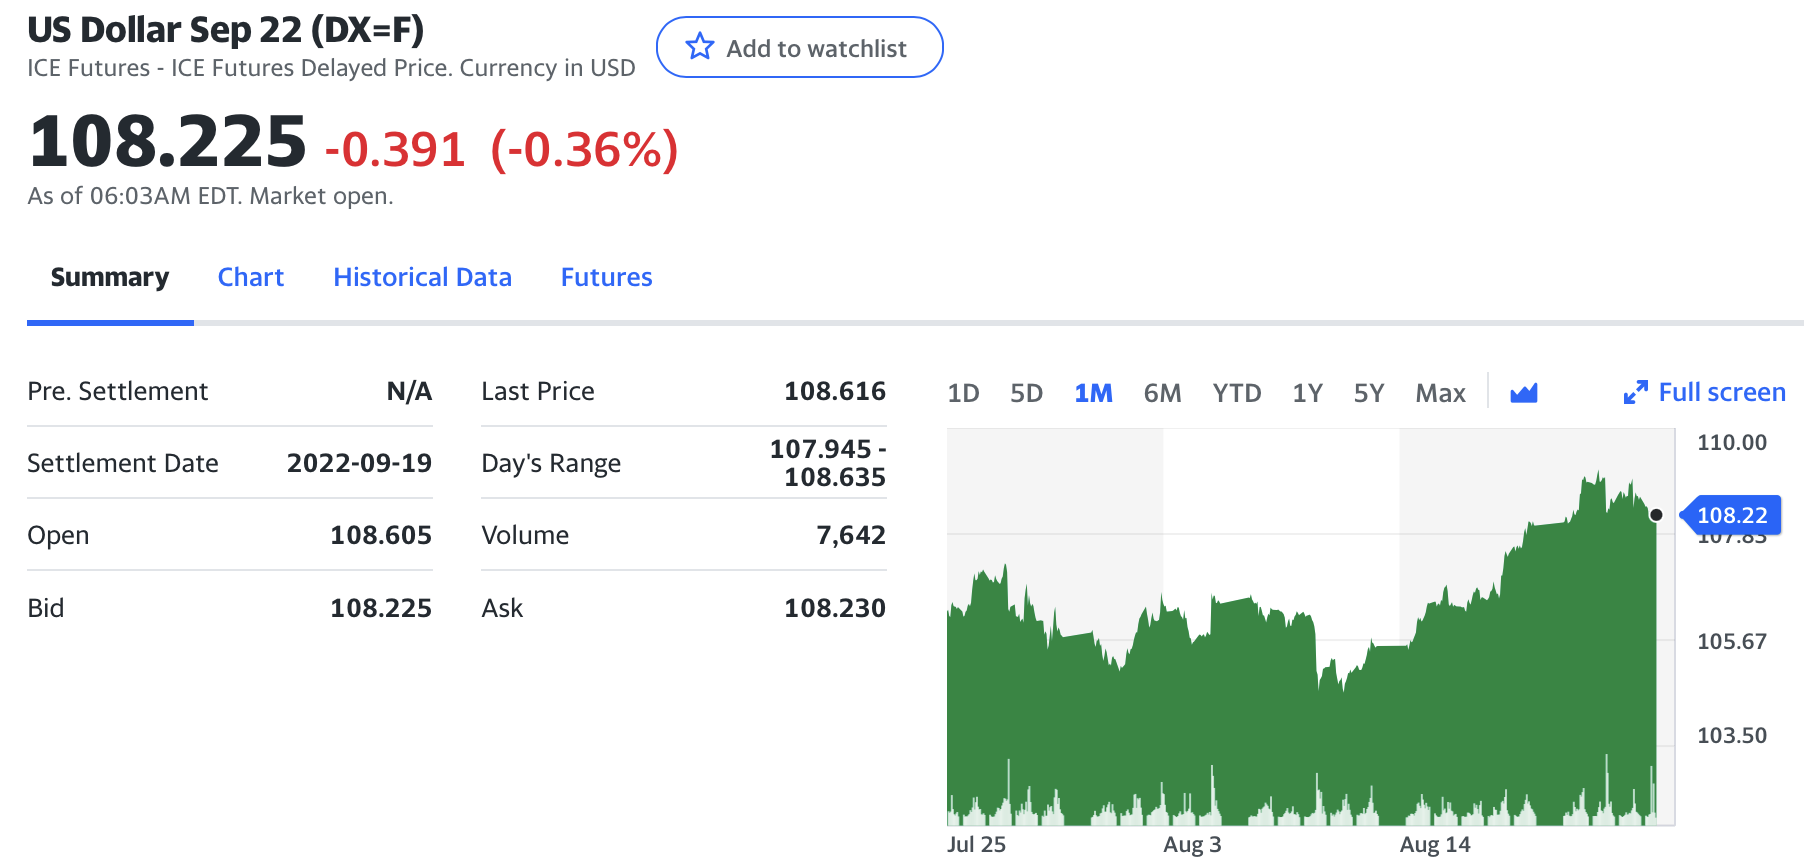Select the Summary tab
Screen dimensions: 1804x866
110,277
